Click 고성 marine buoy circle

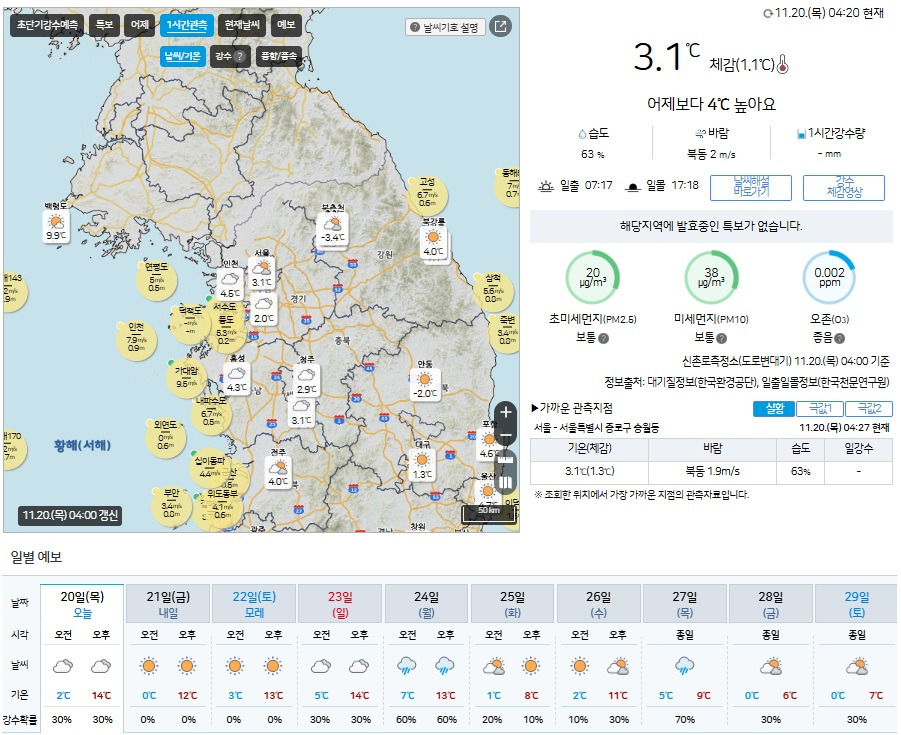[x=428, y=195]
